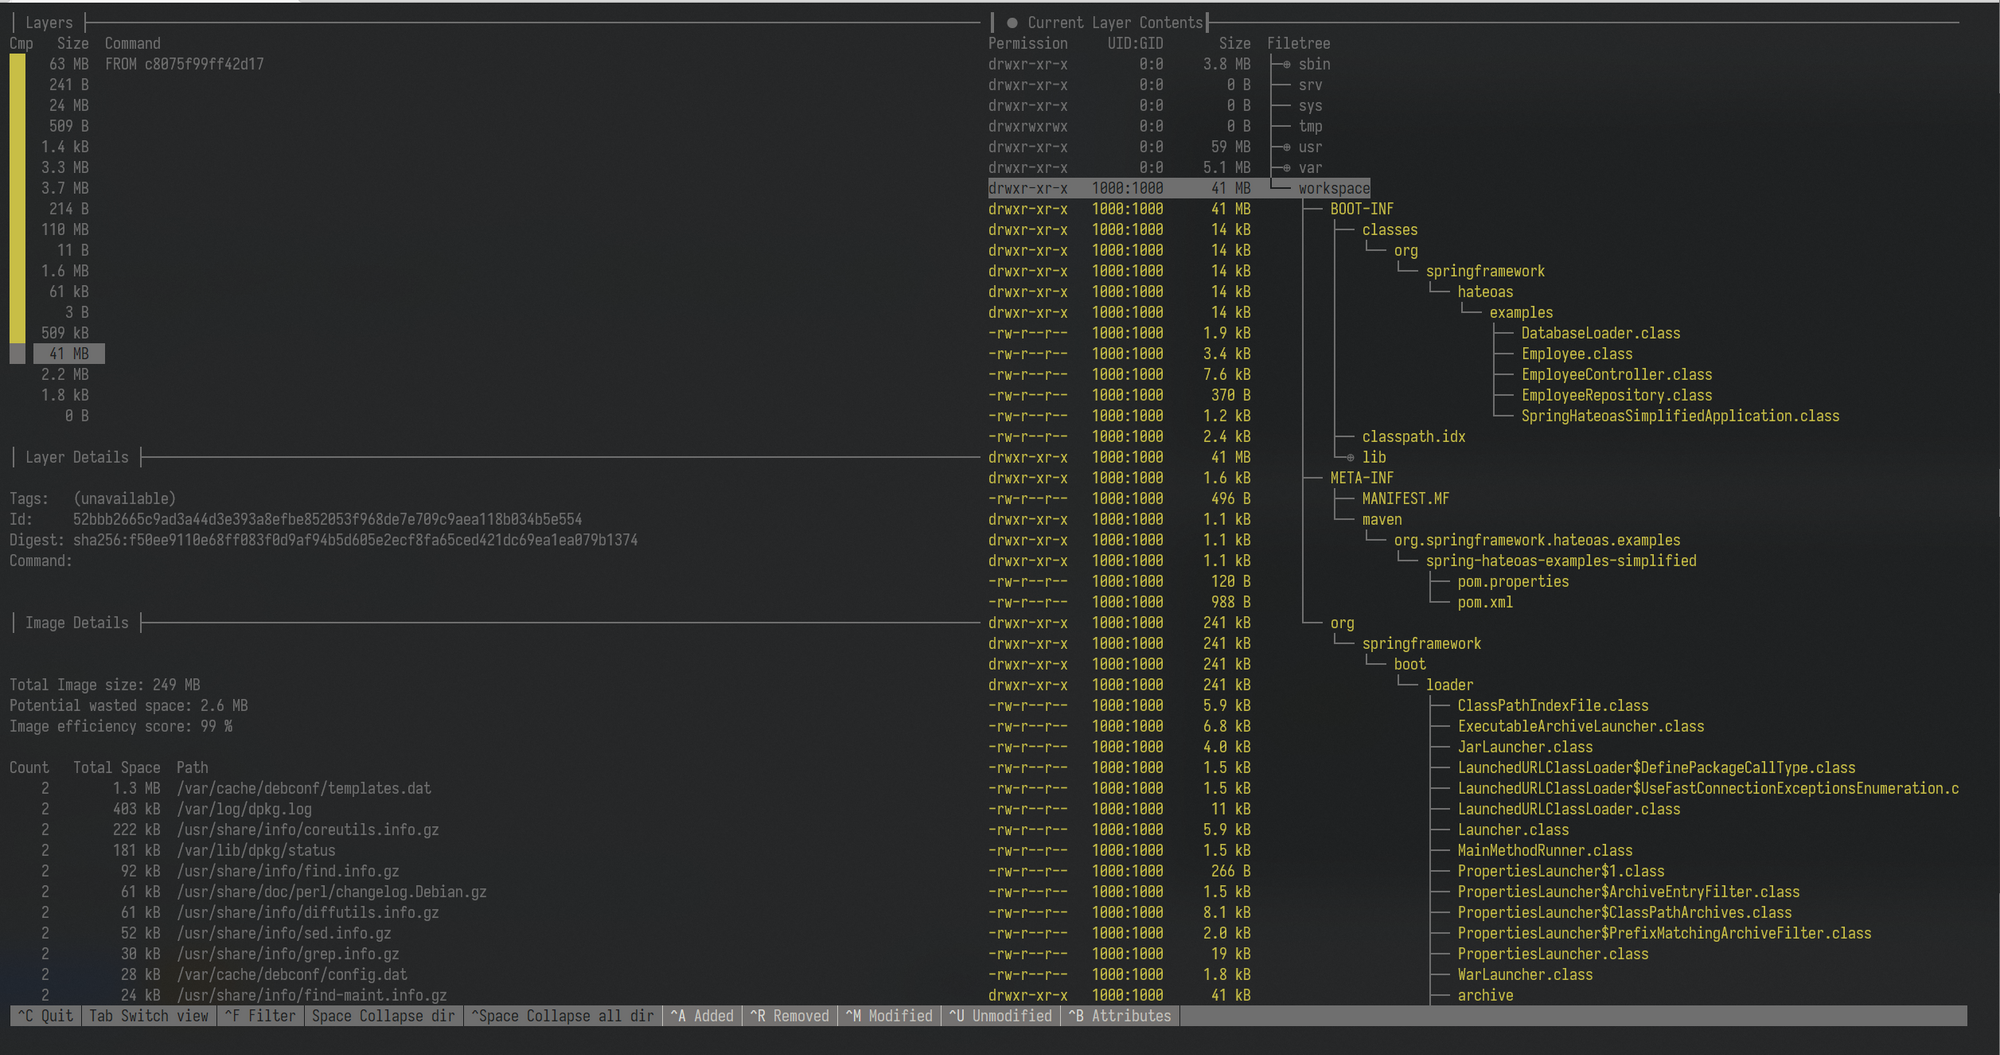Toggle the Added files filter
Screen dimensions: 2000x1055
point(702,1016)
